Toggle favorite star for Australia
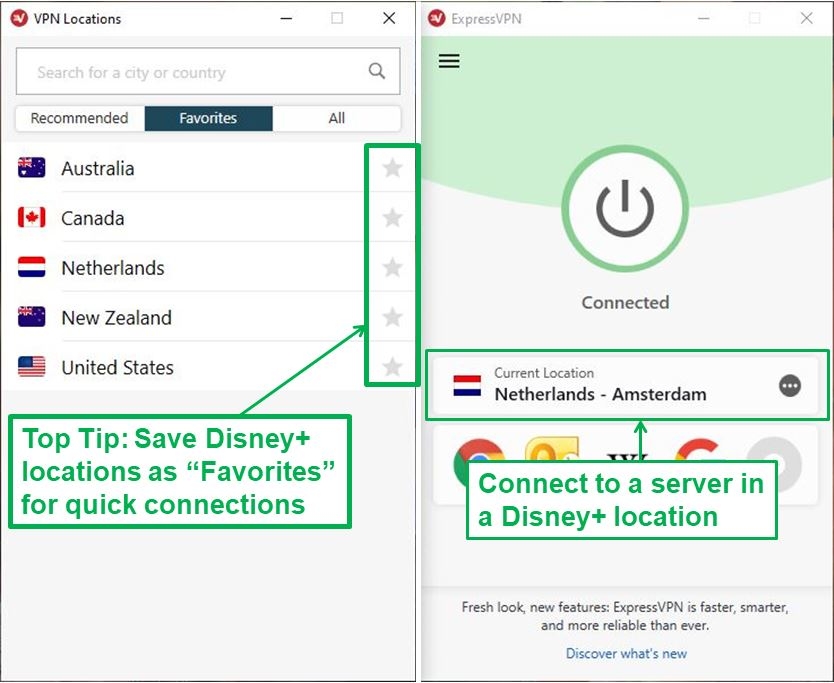The width and height of the screenshot is (834, 683). tap(393, 168)
